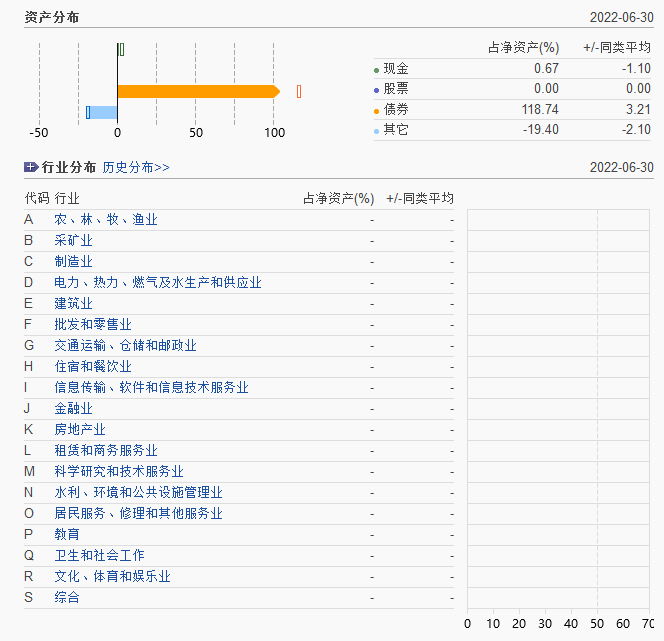Click the 占净资产(%) header in the industry table
Screen dimensions: 664x641
tap(338, 198)
